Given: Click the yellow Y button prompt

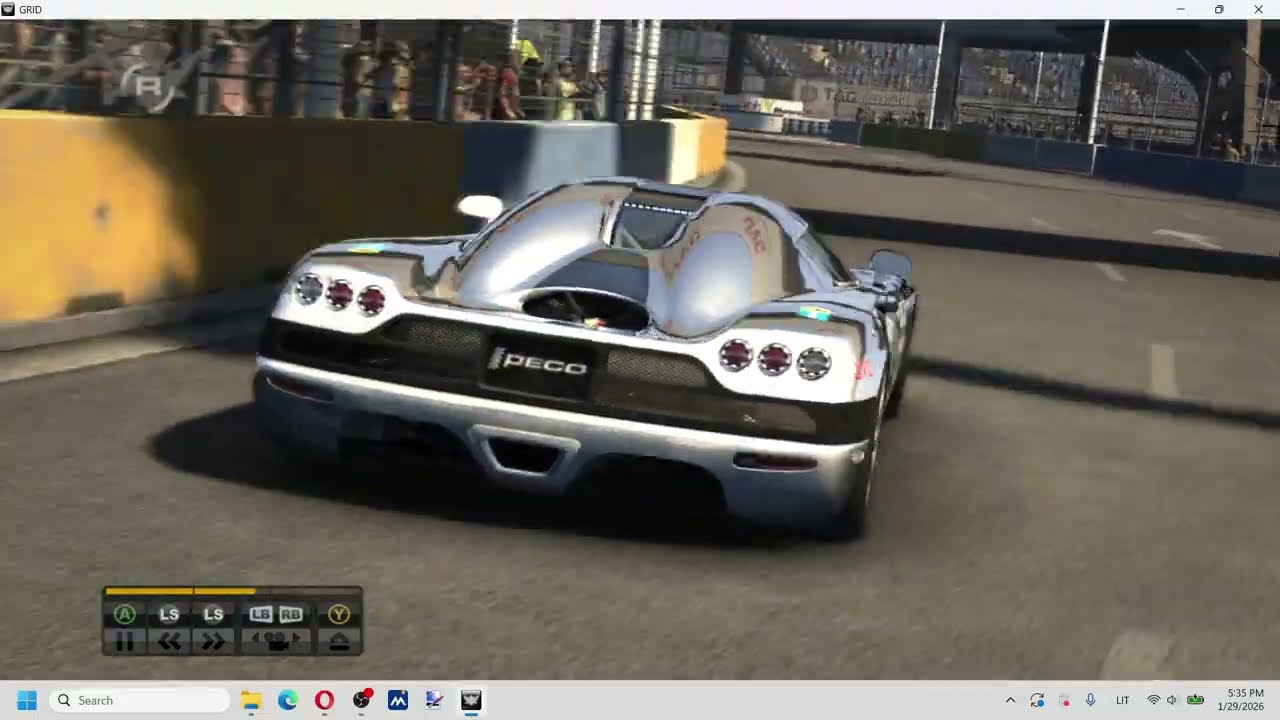Looking at the screenshot, I should pos(339,614).
